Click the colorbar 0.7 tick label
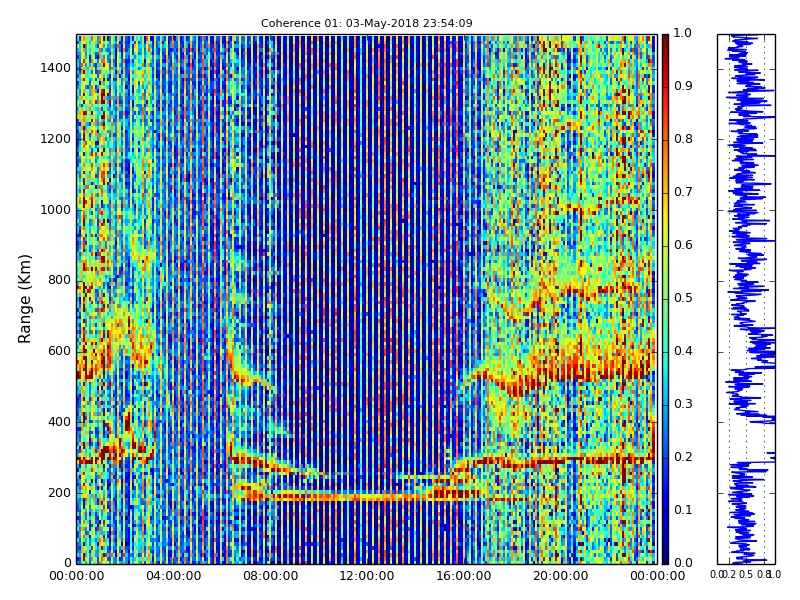This screenshot has width=800, height=600. click(683, 192)
